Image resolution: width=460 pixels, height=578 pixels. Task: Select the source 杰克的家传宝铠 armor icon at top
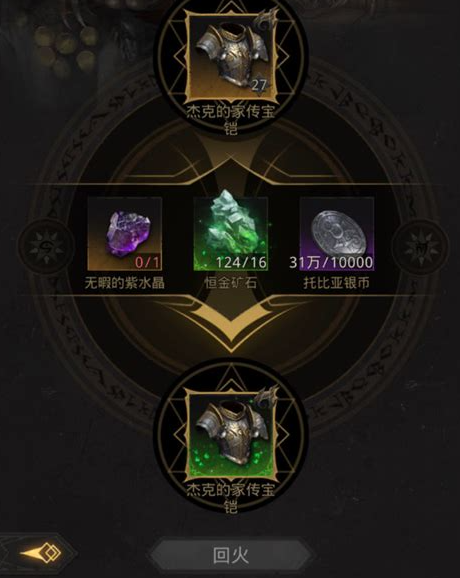[x=231, y=56]
